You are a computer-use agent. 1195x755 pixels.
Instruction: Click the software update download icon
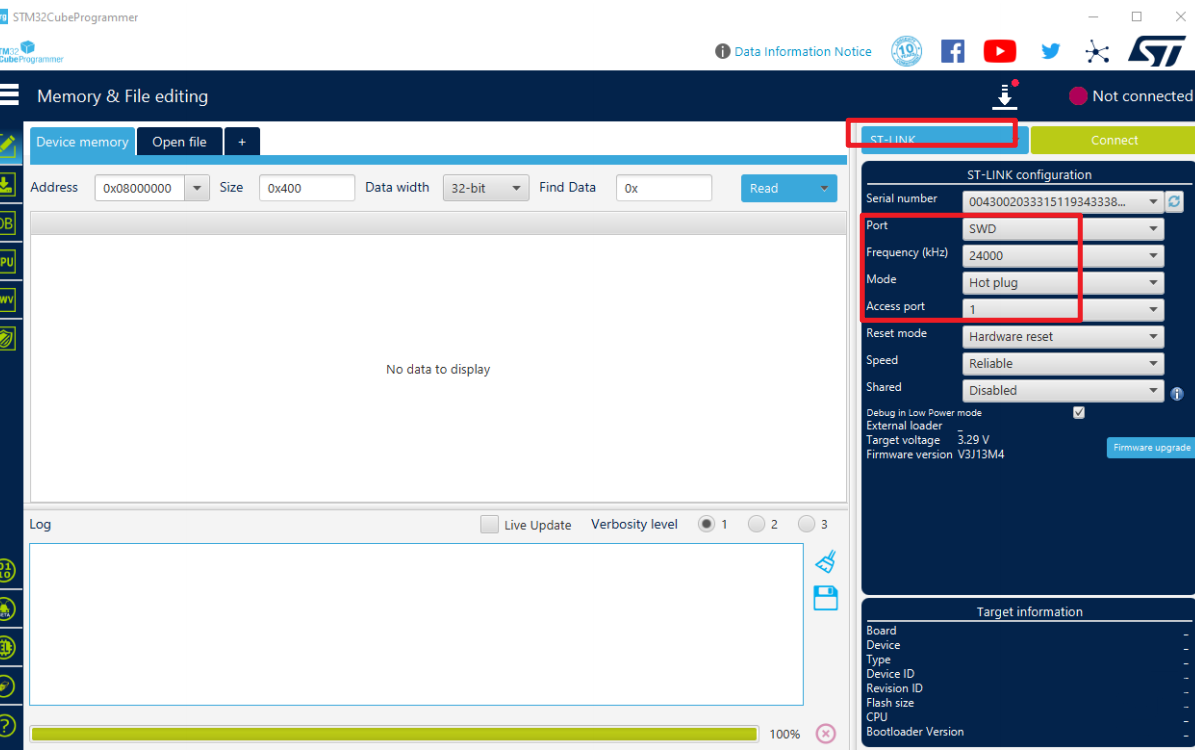tap(1004, 97)
